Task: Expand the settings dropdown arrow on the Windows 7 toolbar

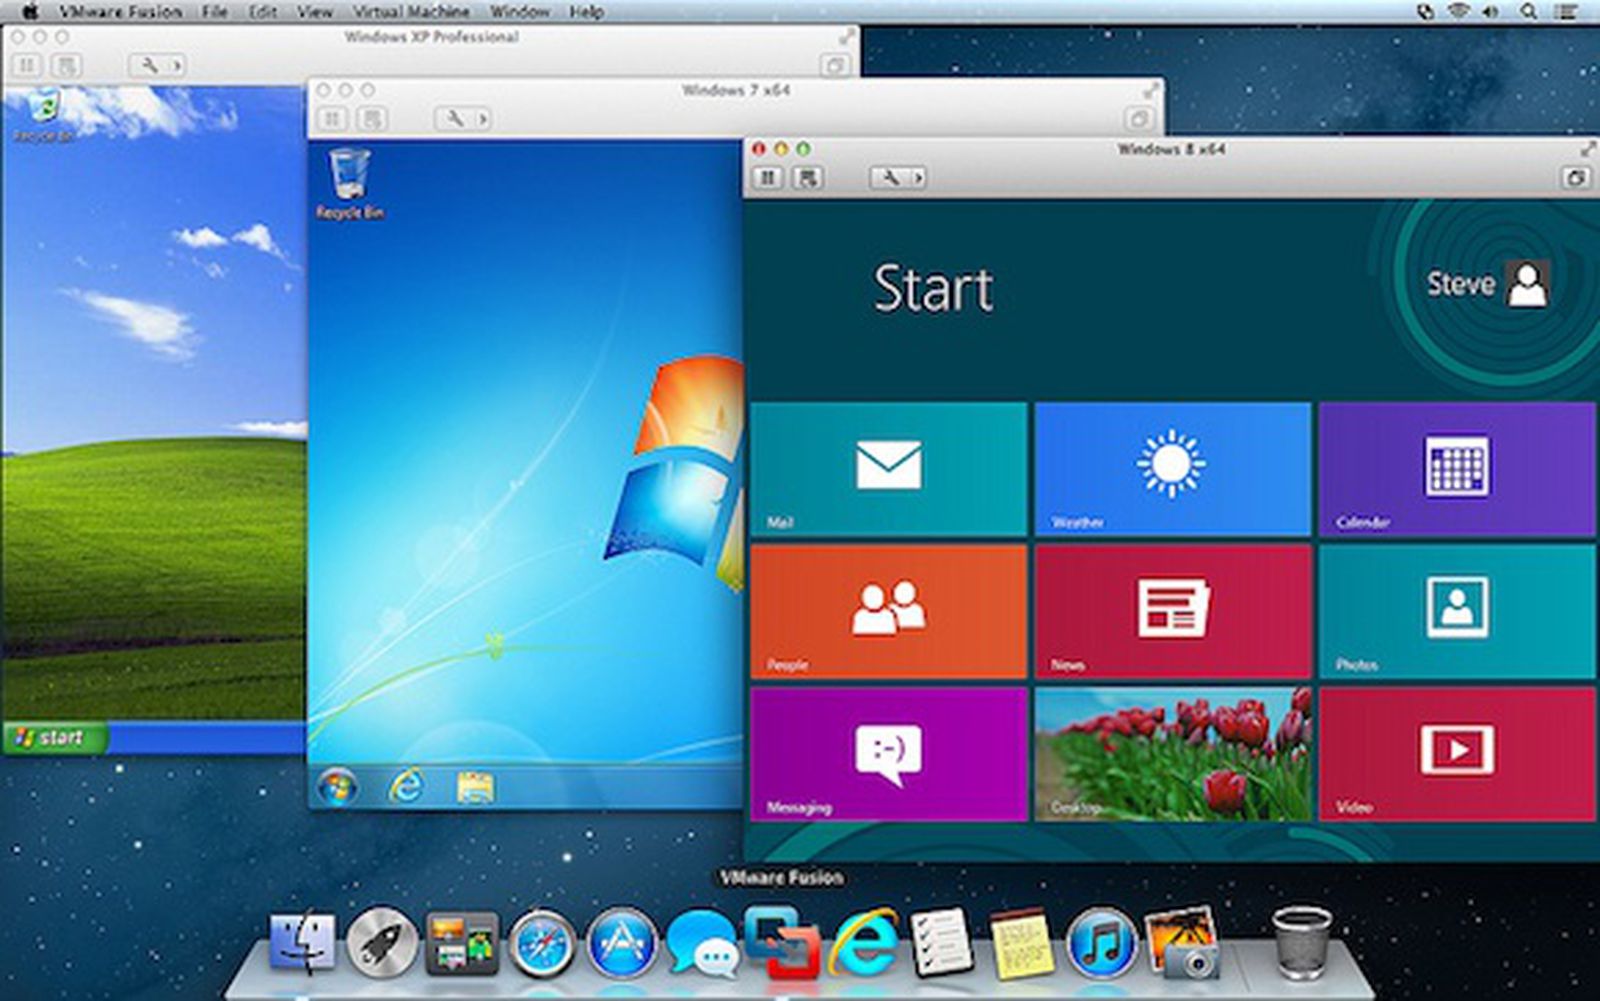Action: tap(483, 118)
